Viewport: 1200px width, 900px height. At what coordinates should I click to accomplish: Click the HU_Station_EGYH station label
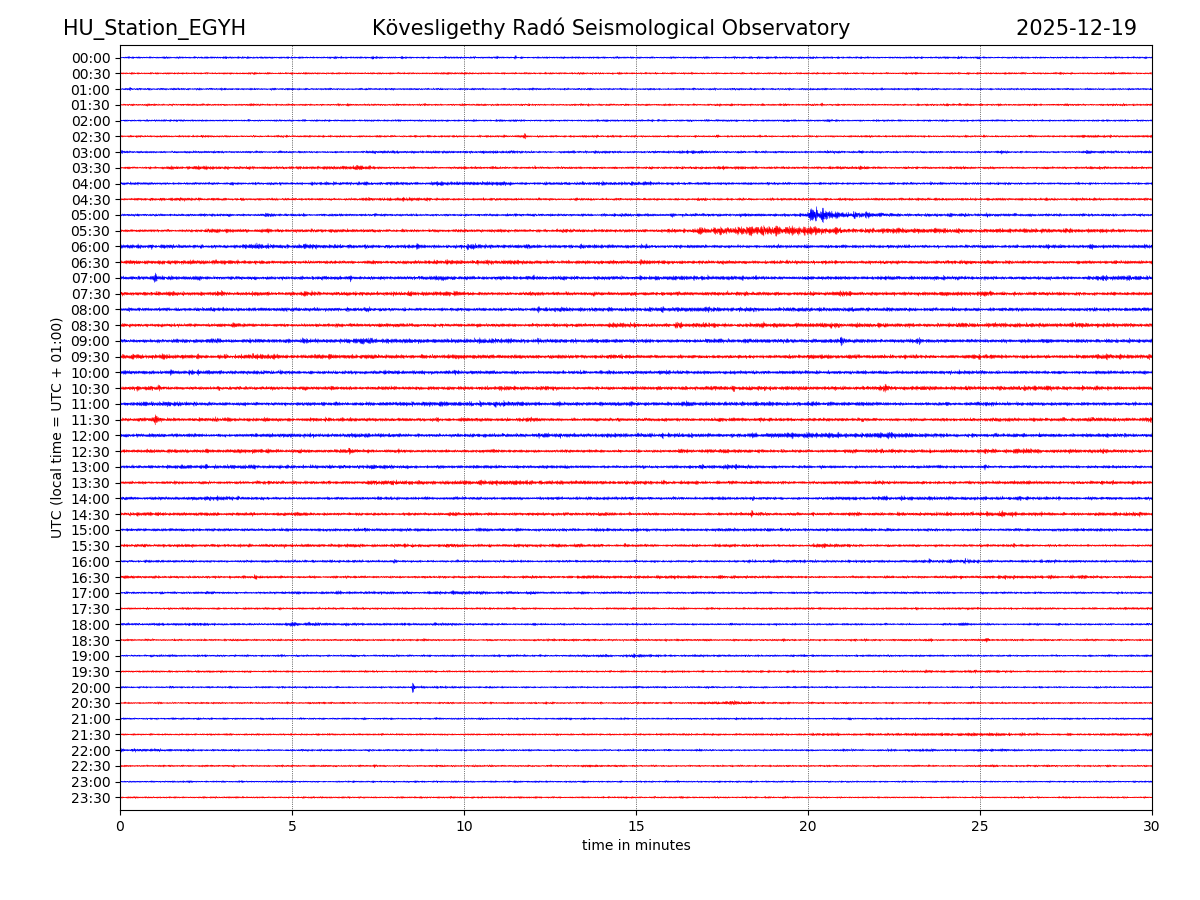point(154,29)
